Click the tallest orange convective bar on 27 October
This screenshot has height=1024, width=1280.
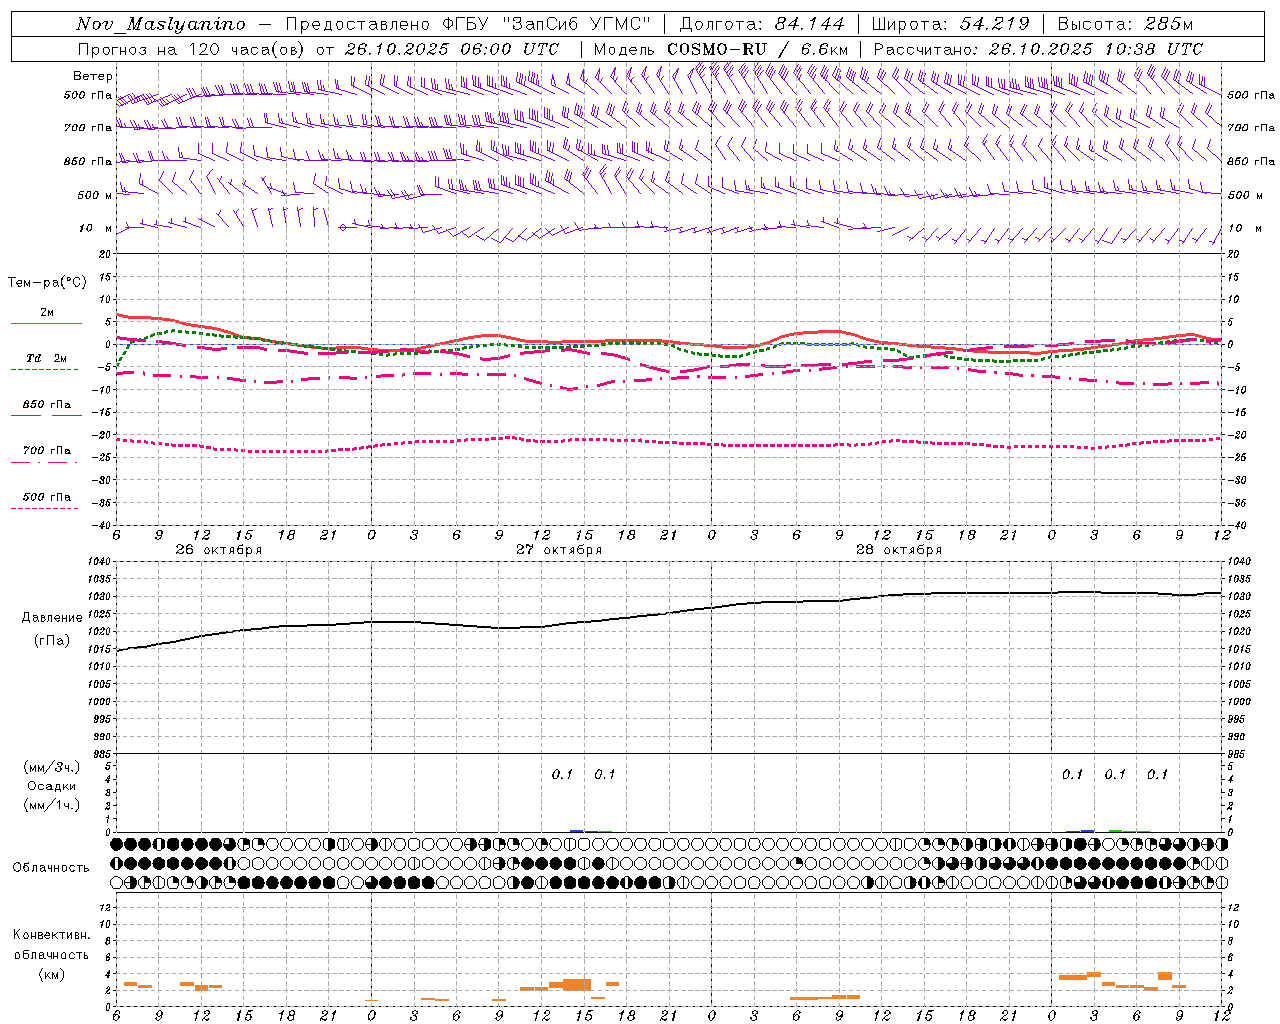(577, 985)
